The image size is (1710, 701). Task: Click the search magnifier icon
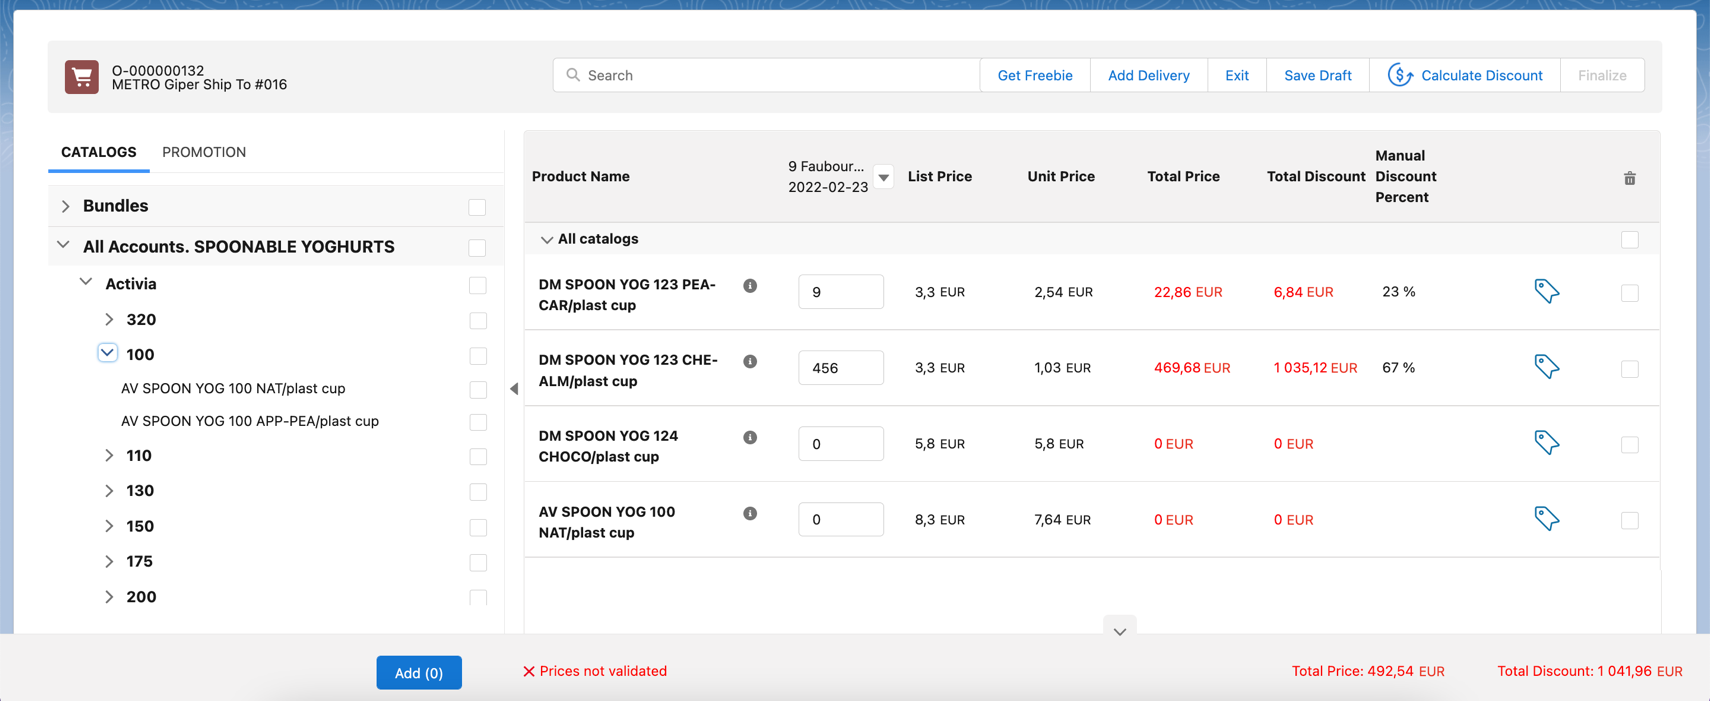tap(573, 75)
